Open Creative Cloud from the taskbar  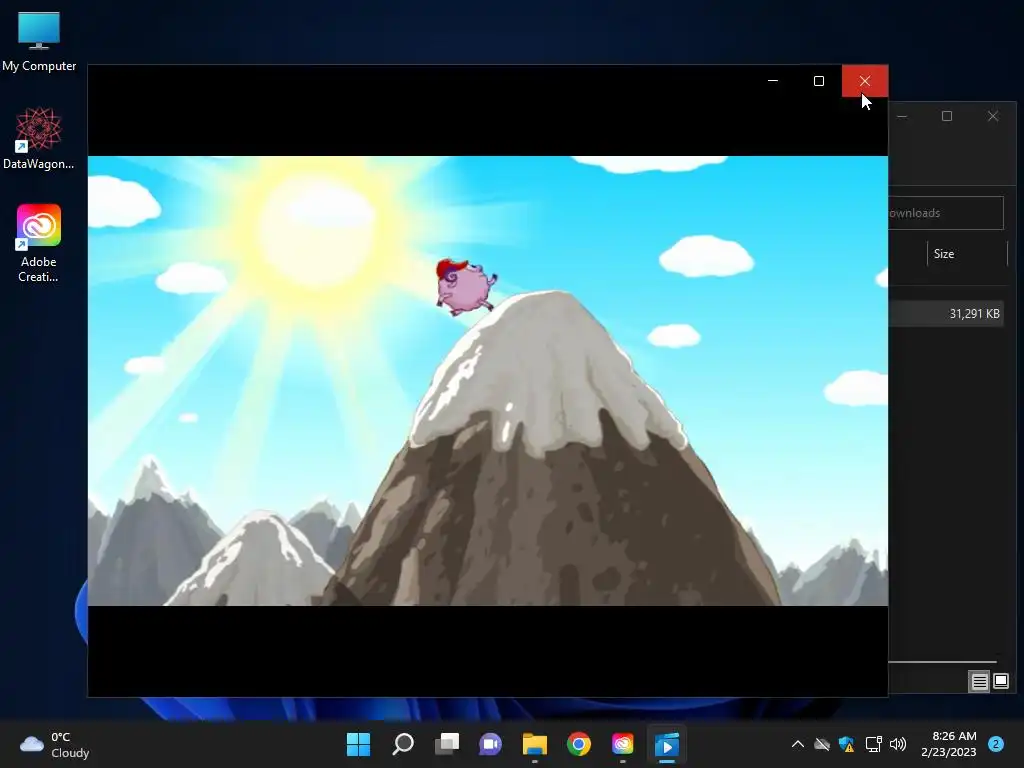(622, 744)
